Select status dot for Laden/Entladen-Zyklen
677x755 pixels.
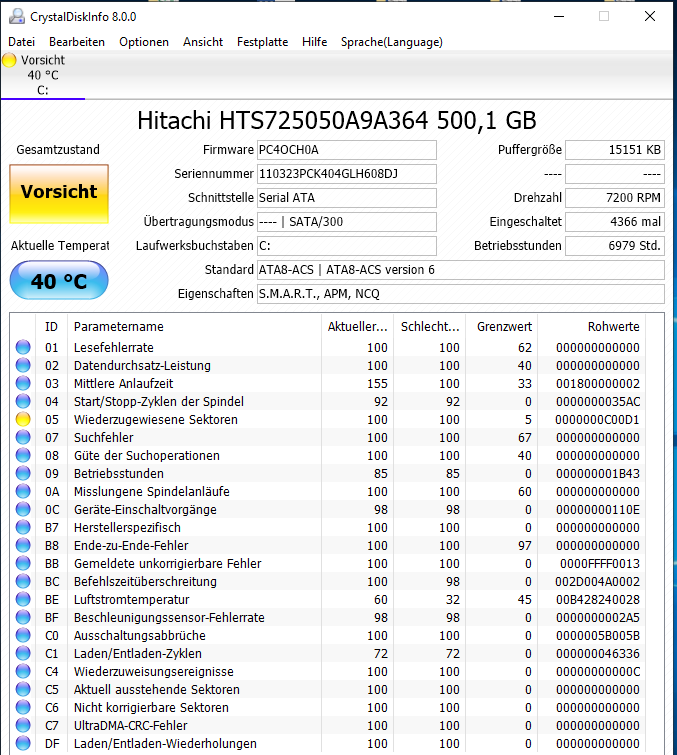point(23,653)
